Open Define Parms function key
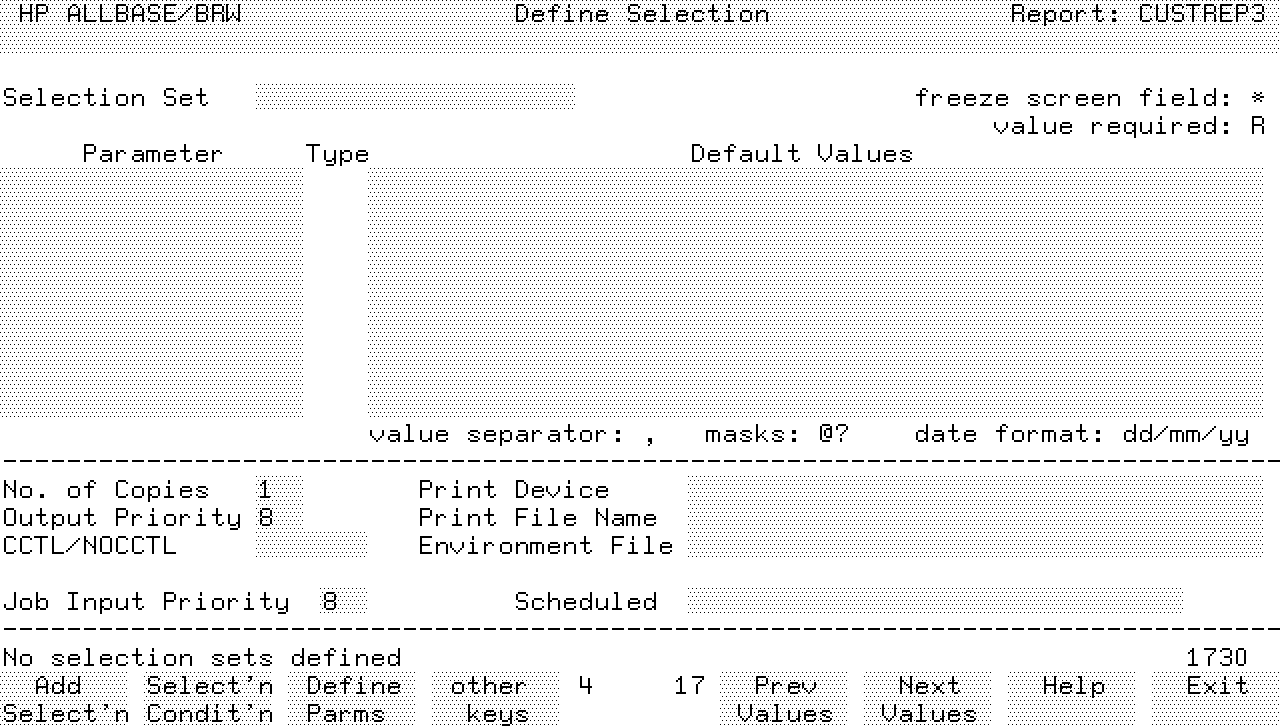Image resolution: width=1280 pixels, height=726 pixels. pos(353,699)
